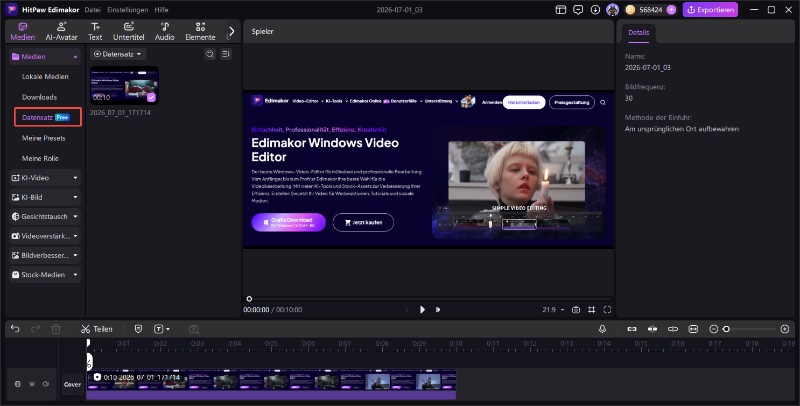Open the user avatar profile
This screenshot has width=800, height=406.
click(612, 10)
